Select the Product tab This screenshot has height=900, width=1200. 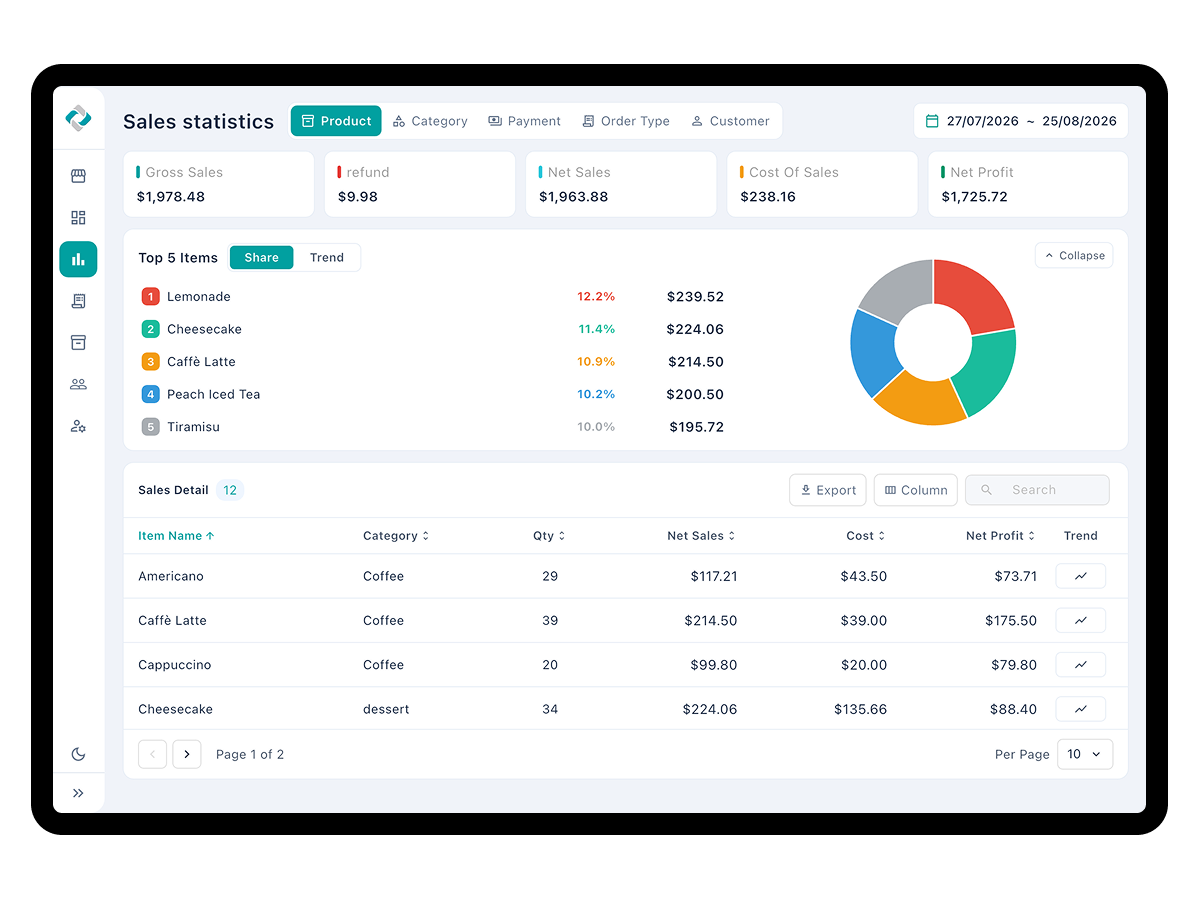tap(336, 121)
